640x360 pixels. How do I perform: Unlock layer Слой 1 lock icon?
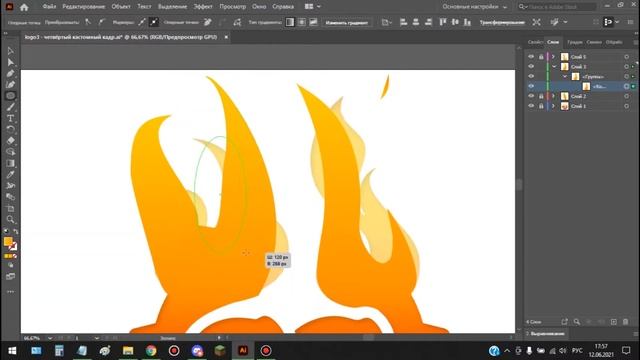point(541,106)
